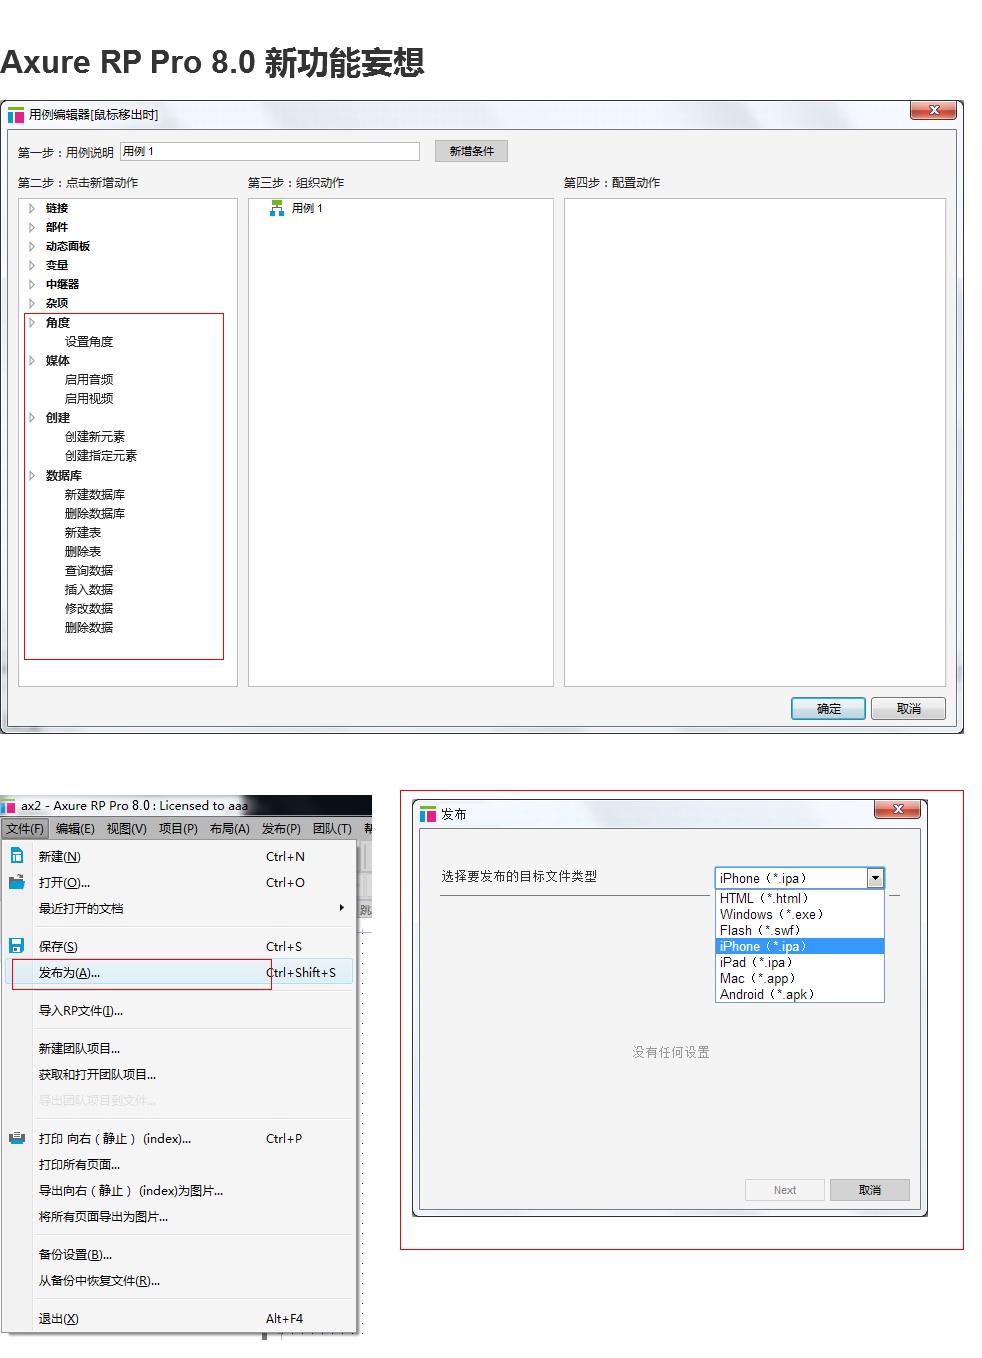Expand the 中继器 action group

pyautogui.click(x=32, y=284)
